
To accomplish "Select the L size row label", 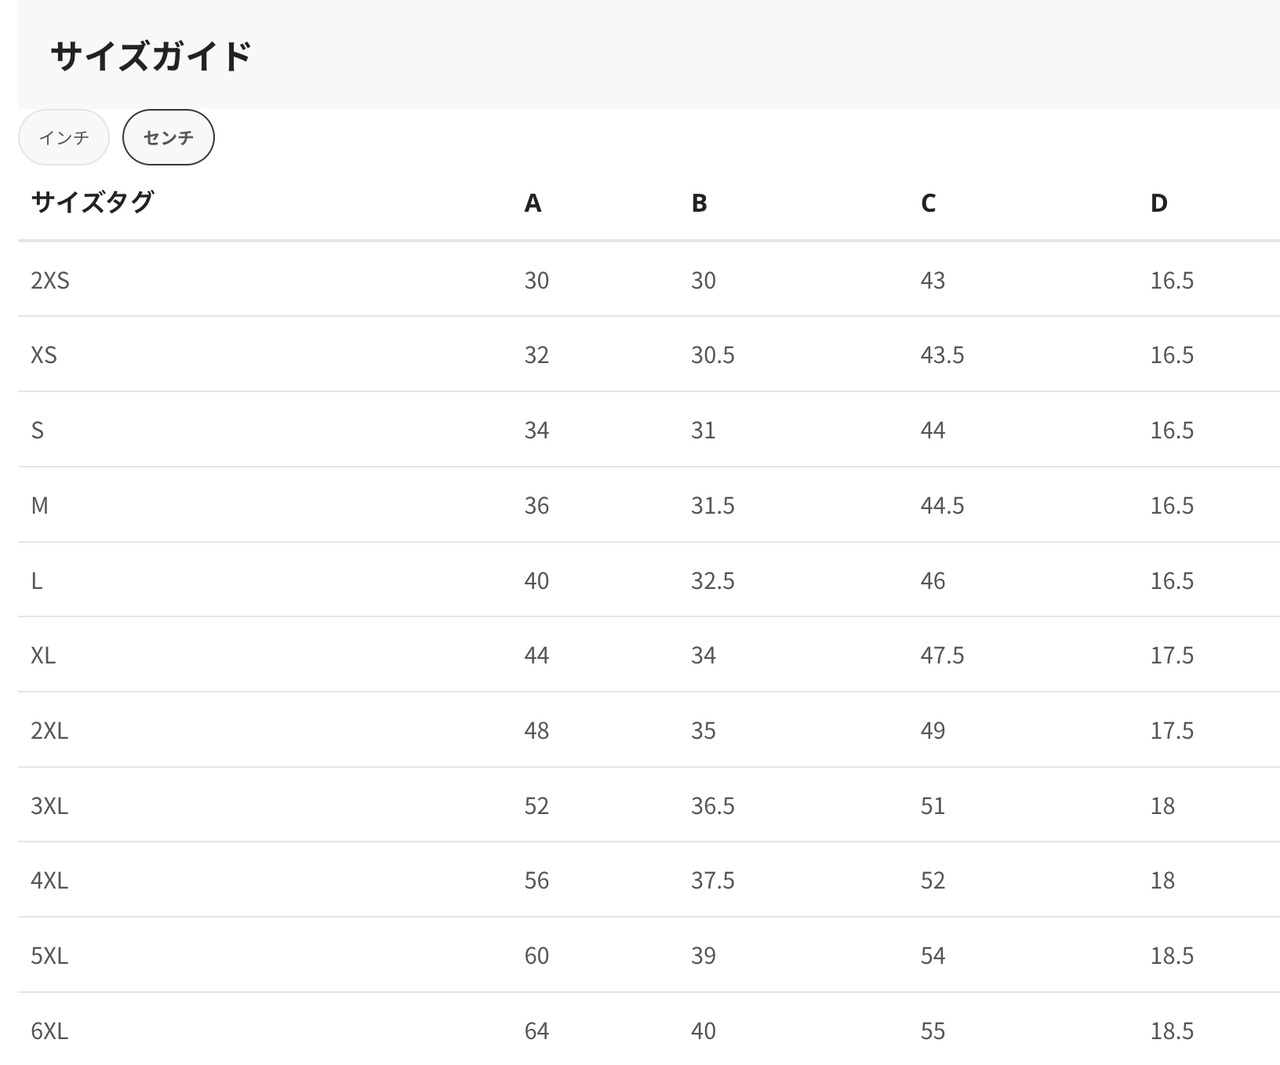I will tap(37, 580).
